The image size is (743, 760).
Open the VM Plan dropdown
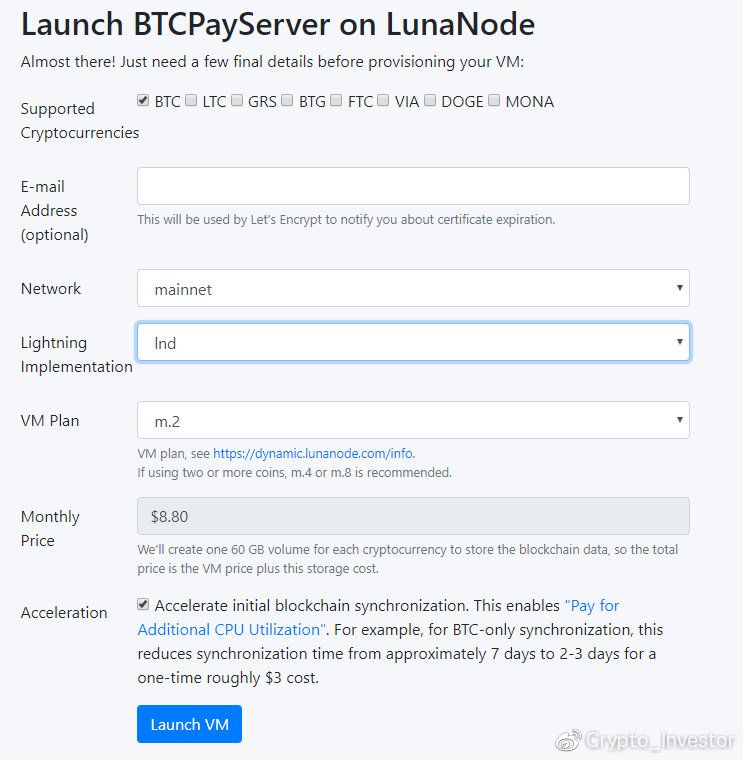[x=413, y=420]
